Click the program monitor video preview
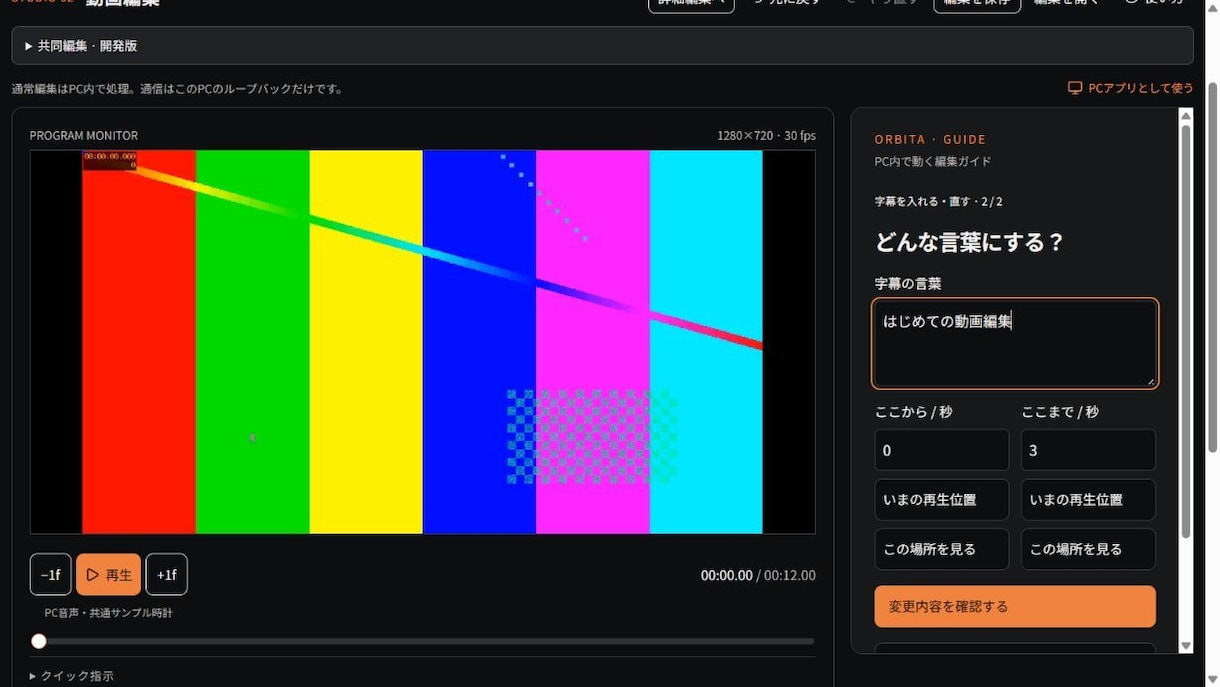The height and width of the screenshot is (687, 1220). coord(423,342)
